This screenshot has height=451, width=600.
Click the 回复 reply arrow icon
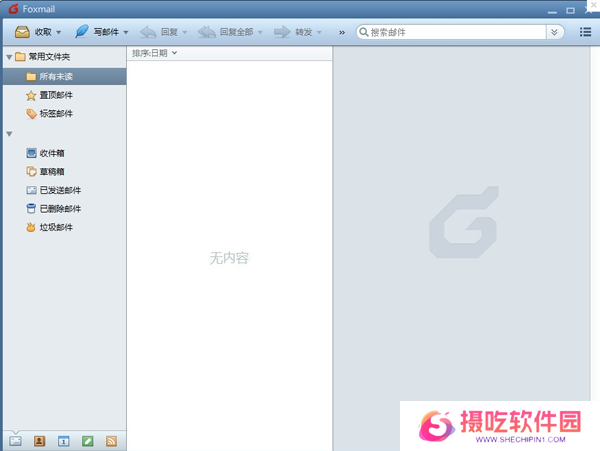[x=148, y=32]
